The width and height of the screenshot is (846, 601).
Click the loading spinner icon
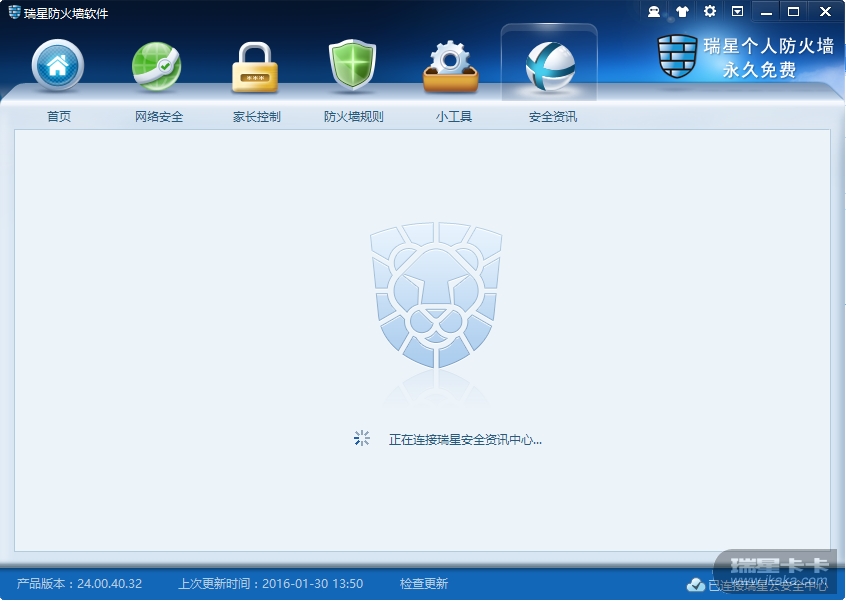tap(361, 438)
